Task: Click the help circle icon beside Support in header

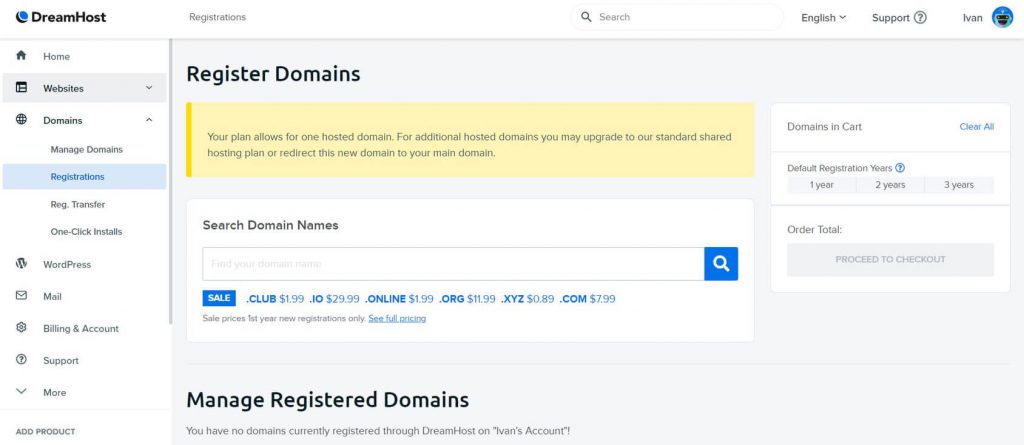Action: click(920, 18)
